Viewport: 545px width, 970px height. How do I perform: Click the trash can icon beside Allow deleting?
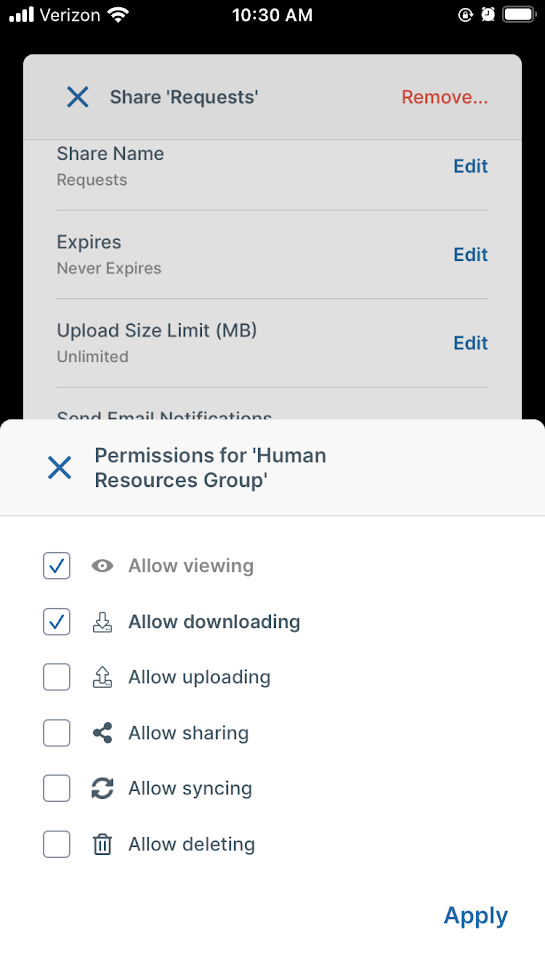pyautogui.click(x=102, y=844)
